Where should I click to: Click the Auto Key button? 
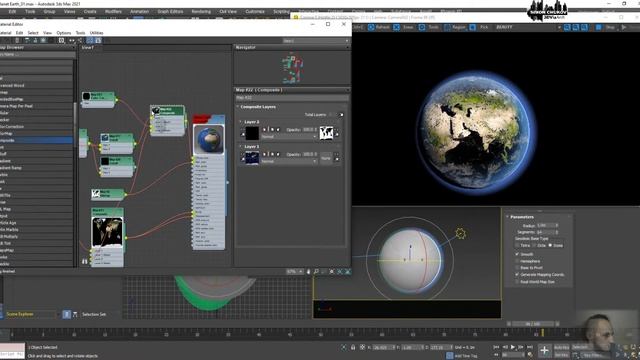561,347
